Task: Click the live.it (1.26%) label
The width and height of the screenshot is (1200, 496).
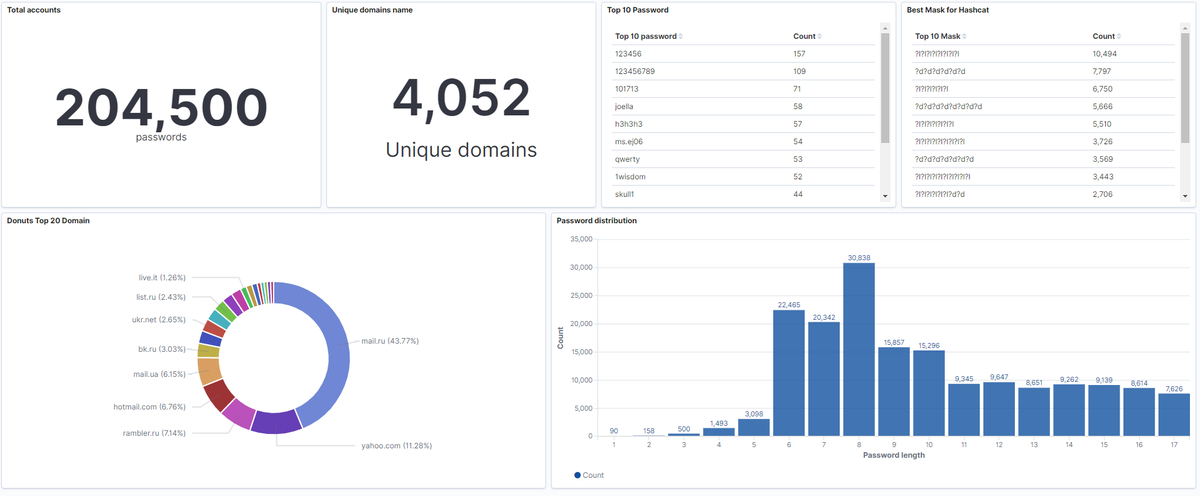Action: [162, 278]
